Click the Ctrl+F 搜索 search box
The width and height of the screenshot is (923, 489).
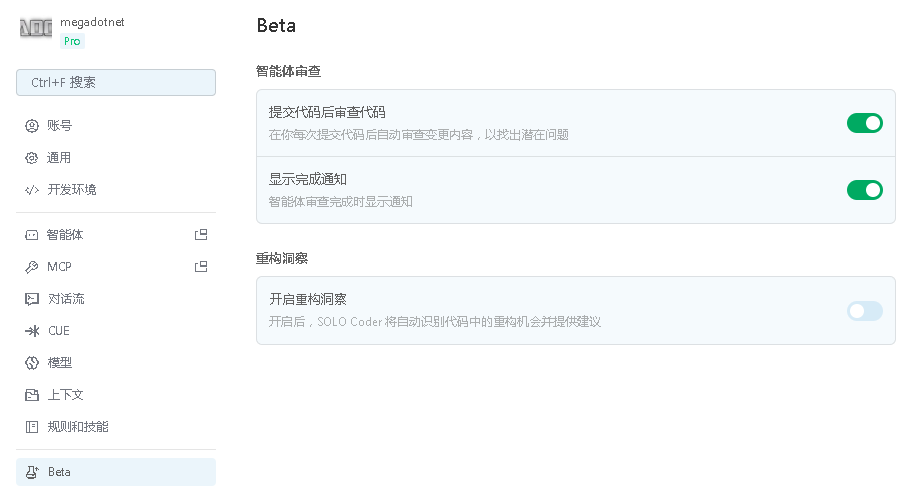[x=116, y=83]
